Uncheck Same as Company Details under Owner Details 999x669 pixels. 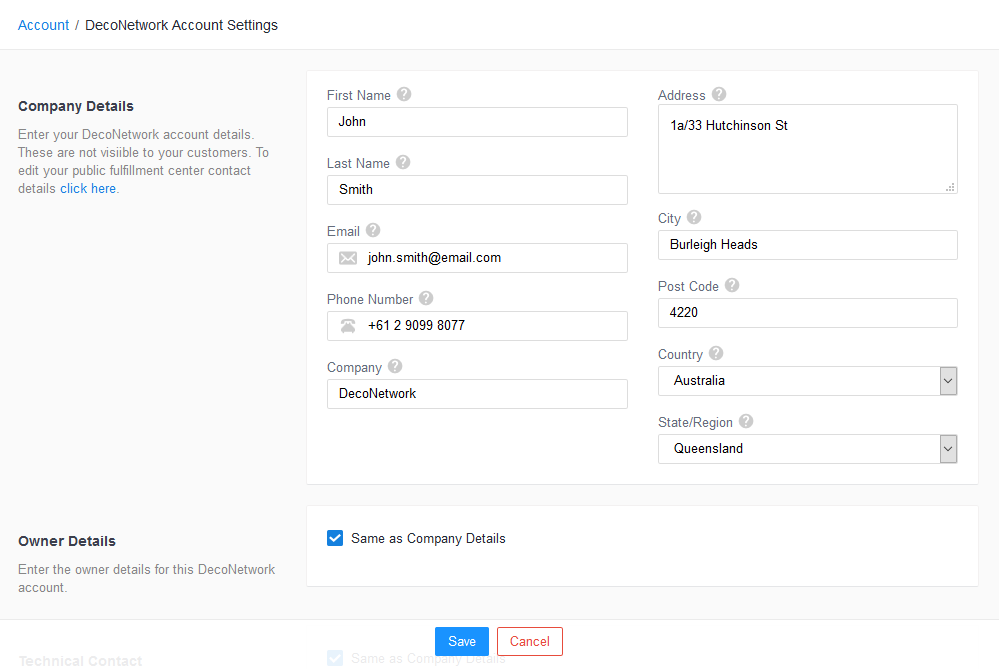coord(335,537)
